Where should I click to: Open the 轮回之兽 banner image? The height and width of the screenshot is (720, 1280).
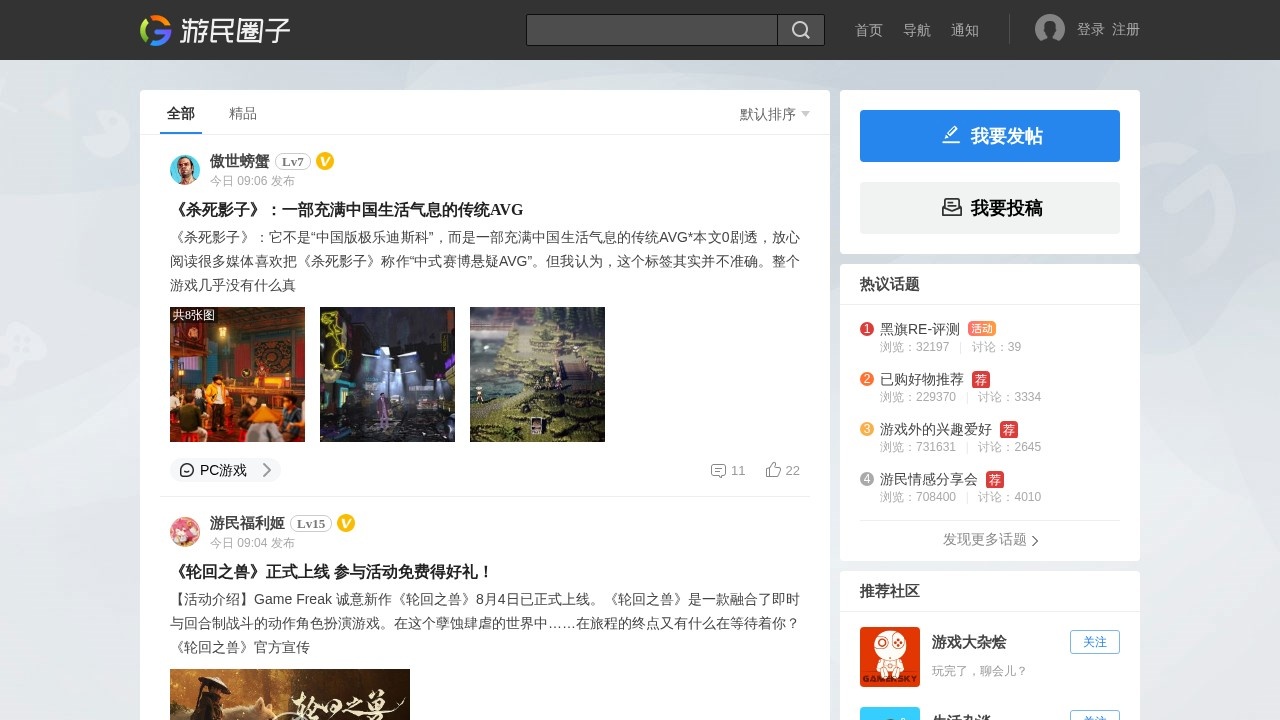(x=290, y=694)
